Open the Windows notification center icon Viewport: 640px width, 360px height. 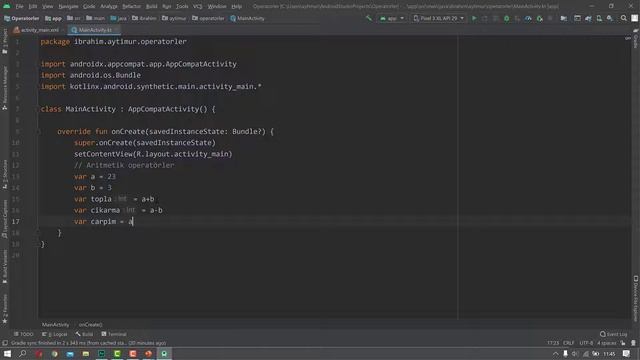pyautogui.click(x=627, y=354)
